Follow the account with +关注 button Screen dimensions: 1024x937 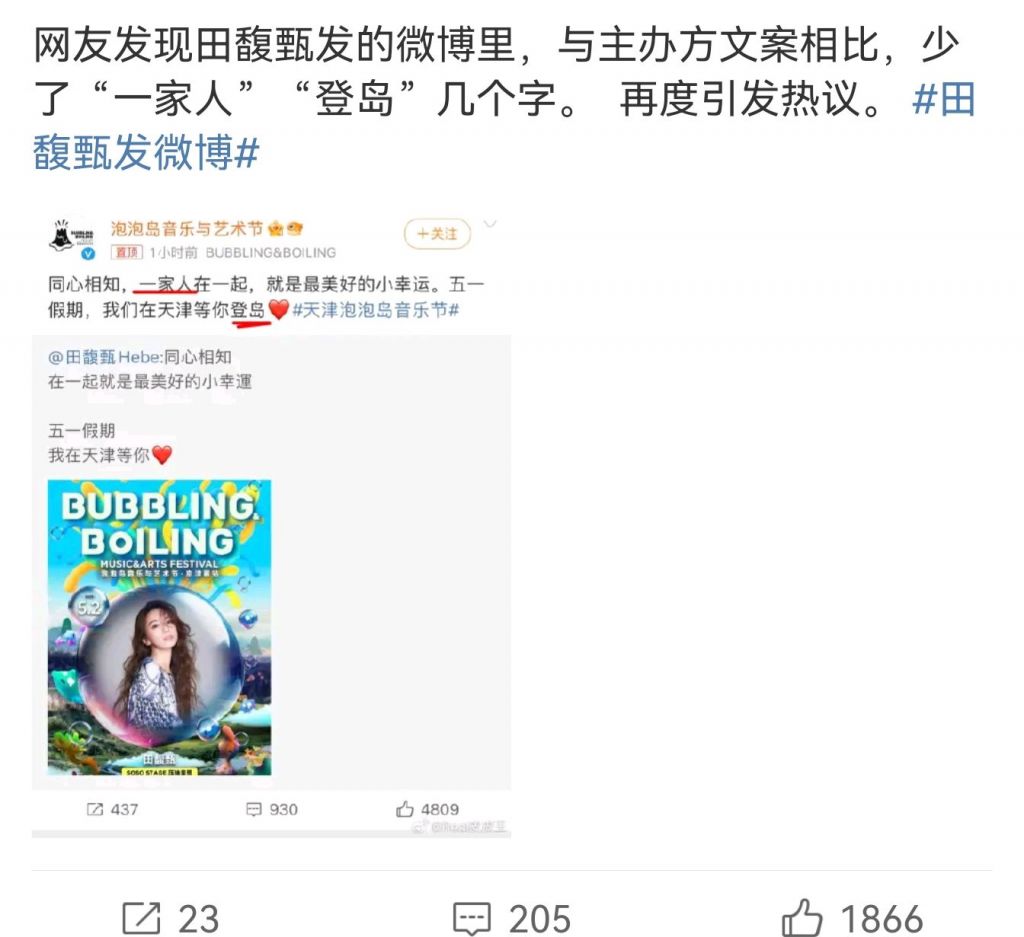437,234
